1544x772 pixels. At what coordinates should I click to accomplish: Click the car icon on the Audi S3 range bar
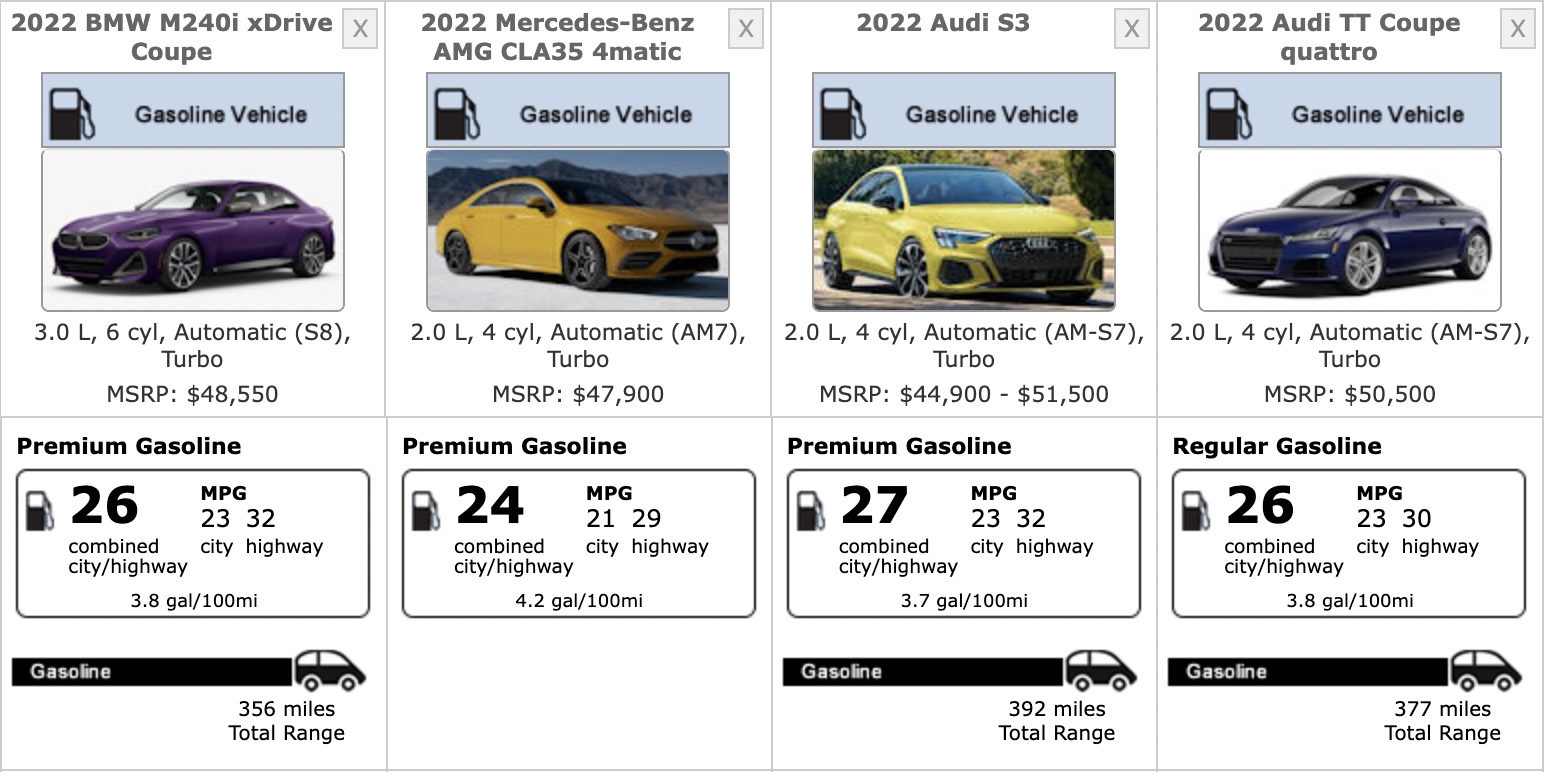coord(1100,670)
